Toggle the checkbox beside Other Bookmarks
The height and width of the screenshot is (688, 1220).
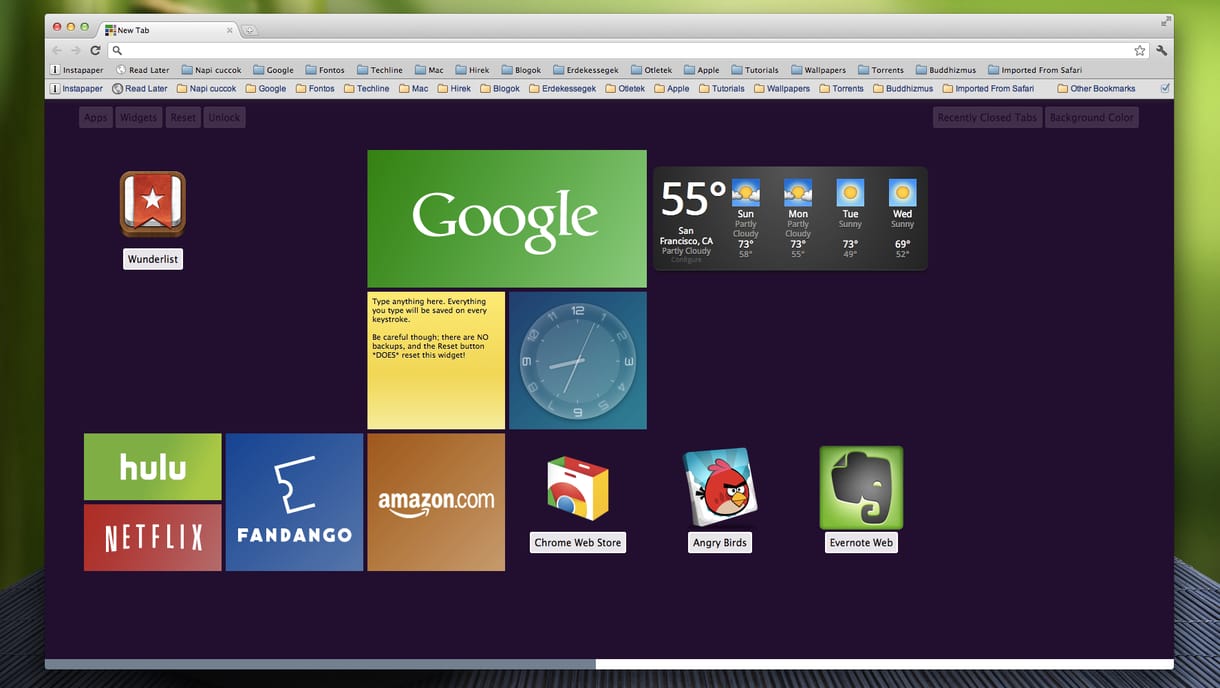(1165, 88)
